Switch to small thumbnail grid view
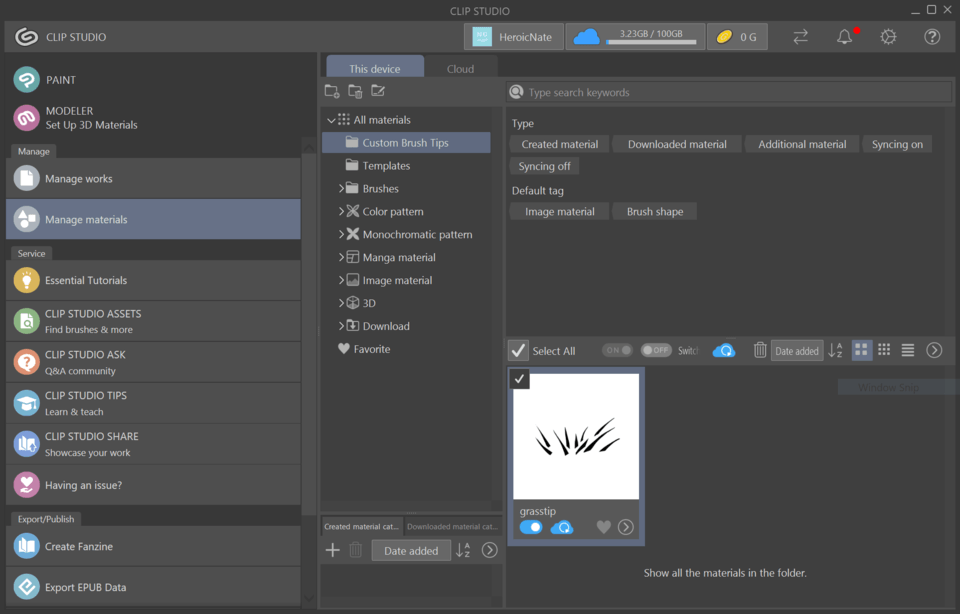960x614 pixels. pyautogui.click(x=884, y=350)
